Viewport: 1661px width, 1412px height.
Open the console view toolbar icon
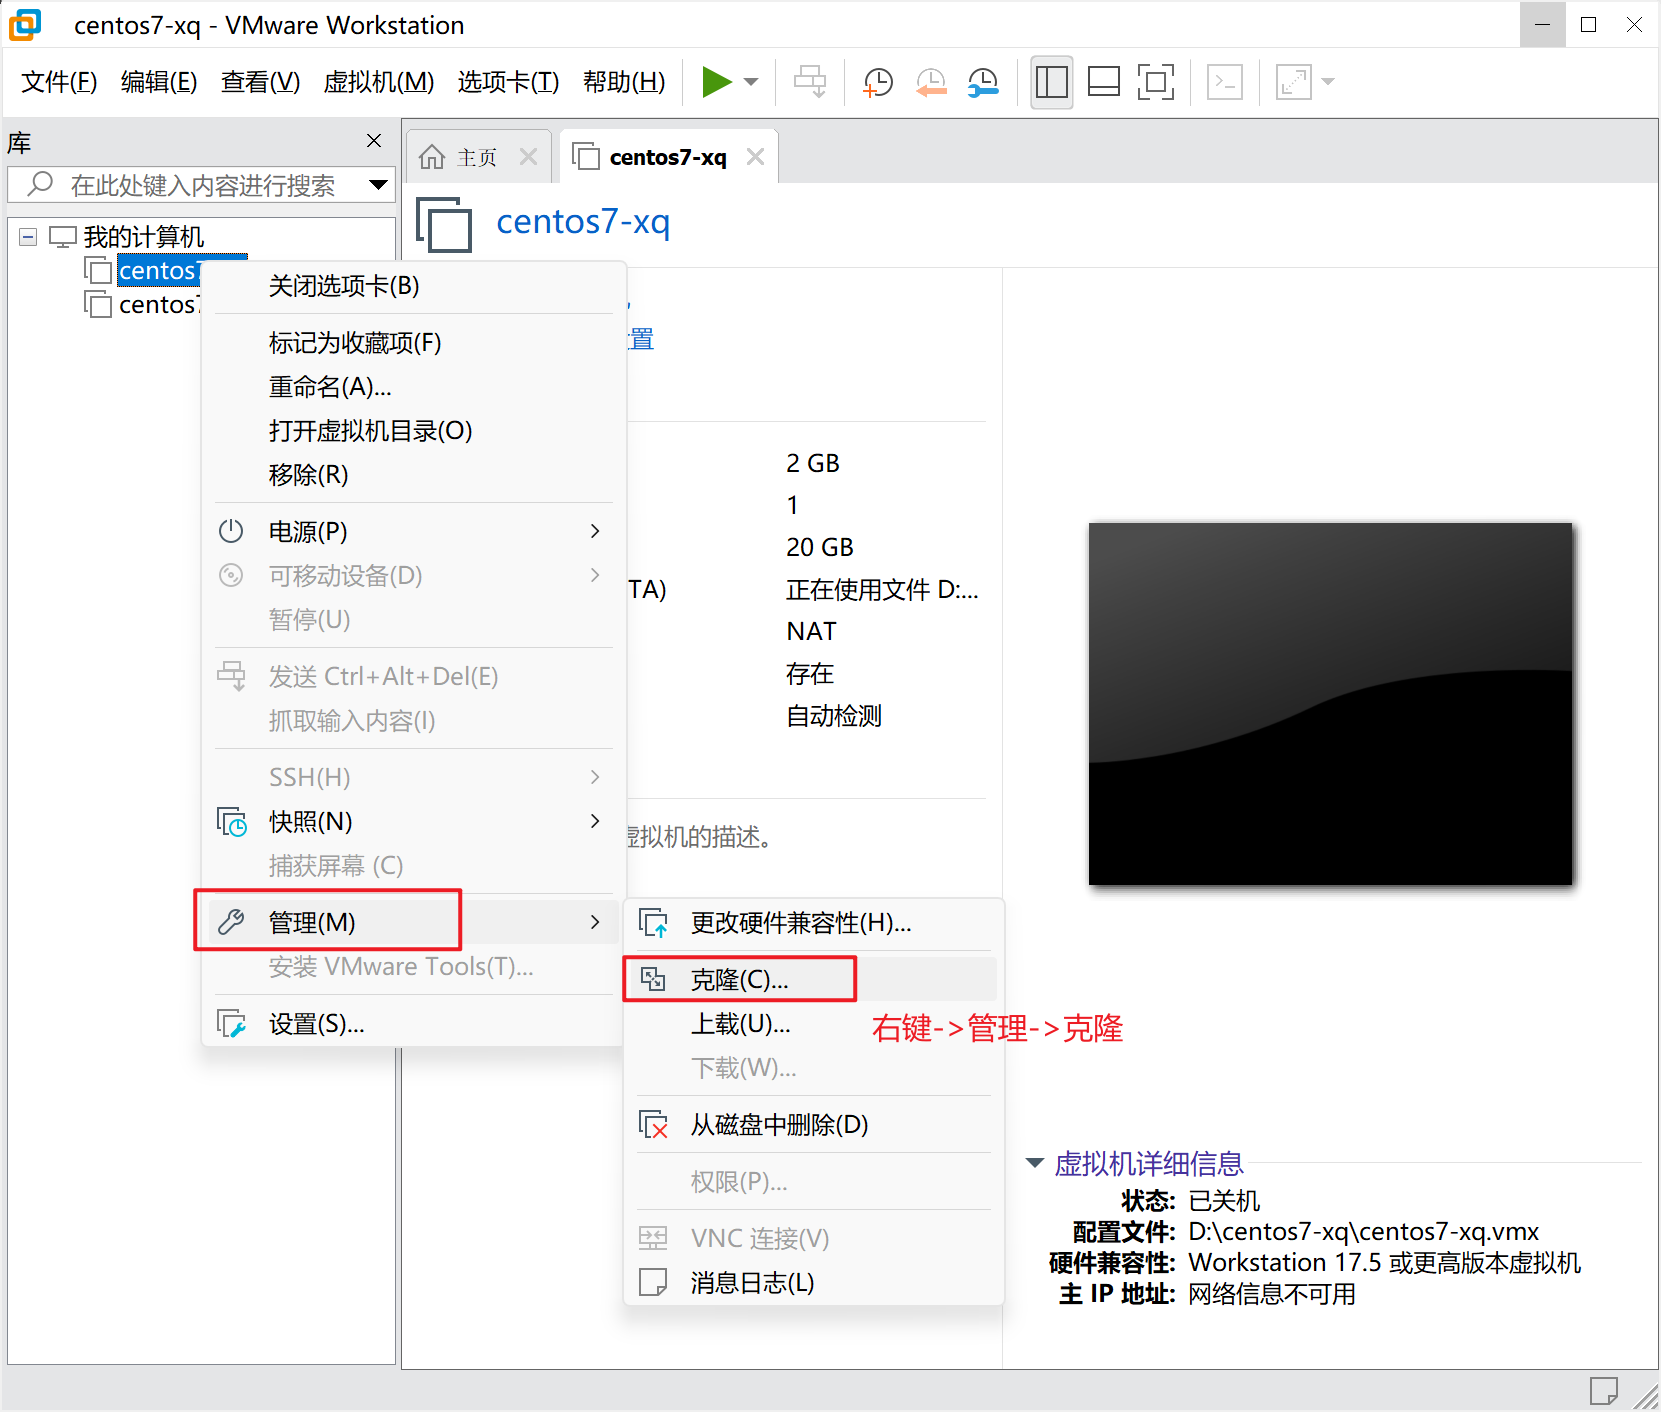[1225, 82]
